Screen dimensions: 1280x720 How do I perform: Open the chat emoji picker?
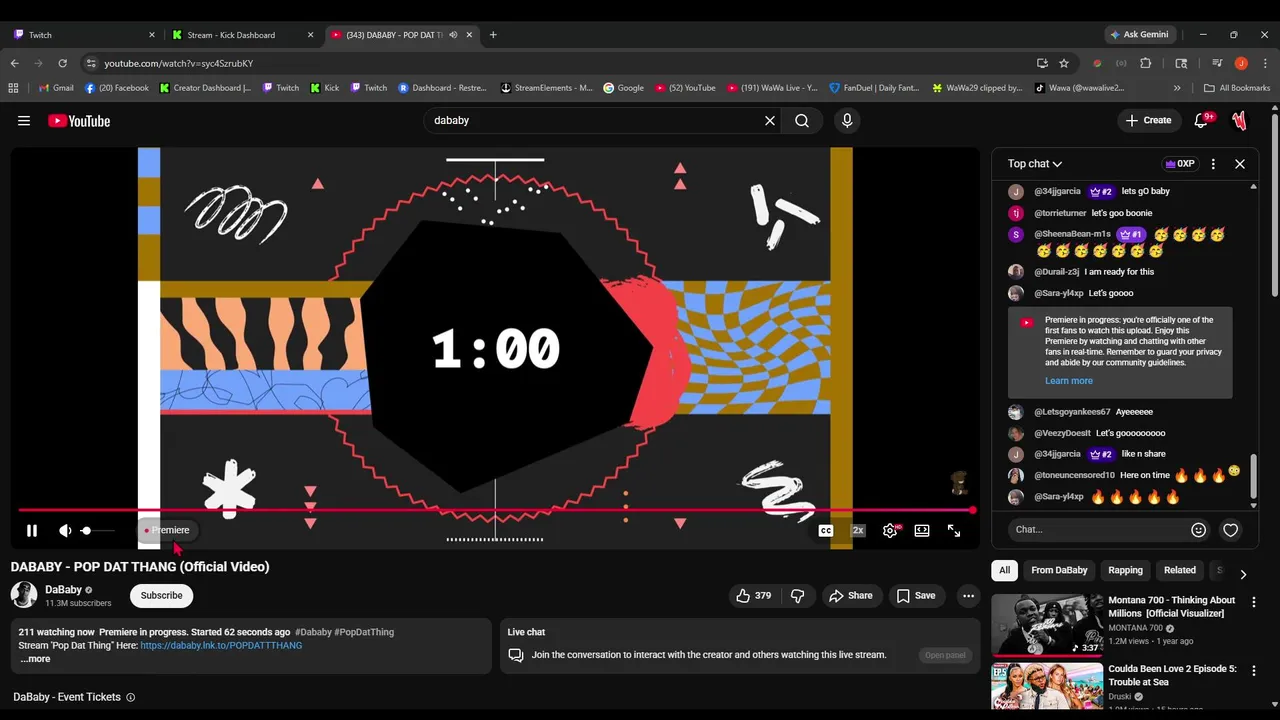coord(1198,530)
